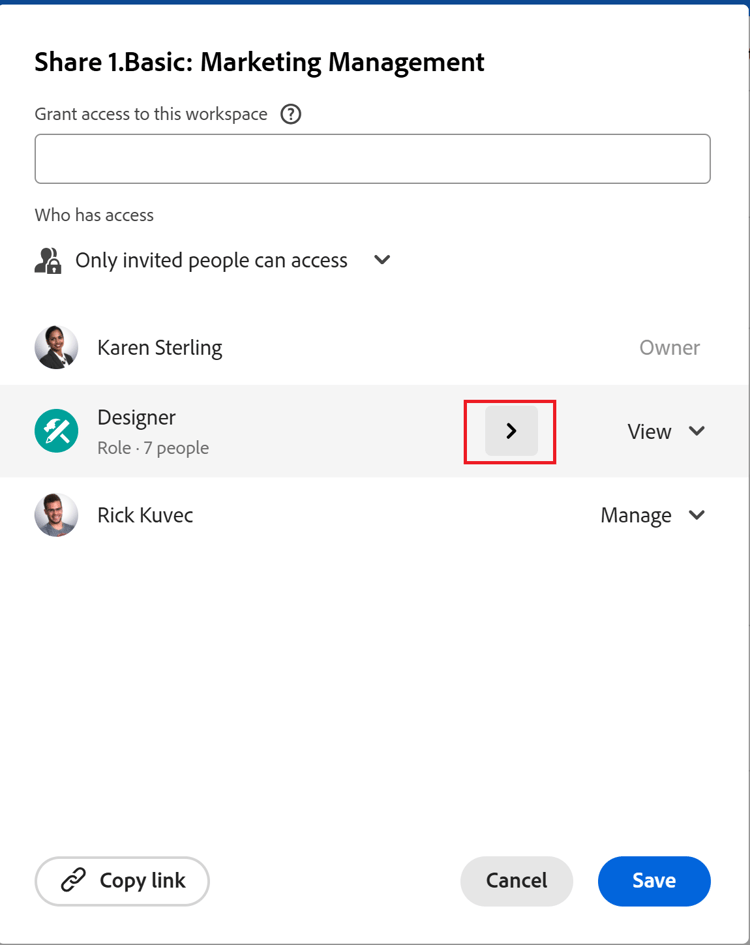Open the 'Only invited people can access' dropdown
The height and width of the screenshot is (945, 750).
tap(381, 260)
